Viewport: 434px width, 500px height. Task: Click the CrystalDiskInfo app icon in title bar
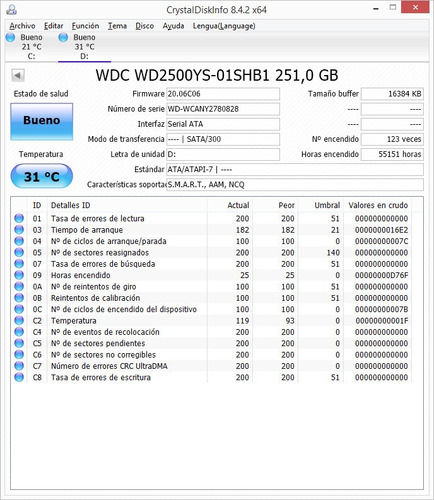(12, 9)
